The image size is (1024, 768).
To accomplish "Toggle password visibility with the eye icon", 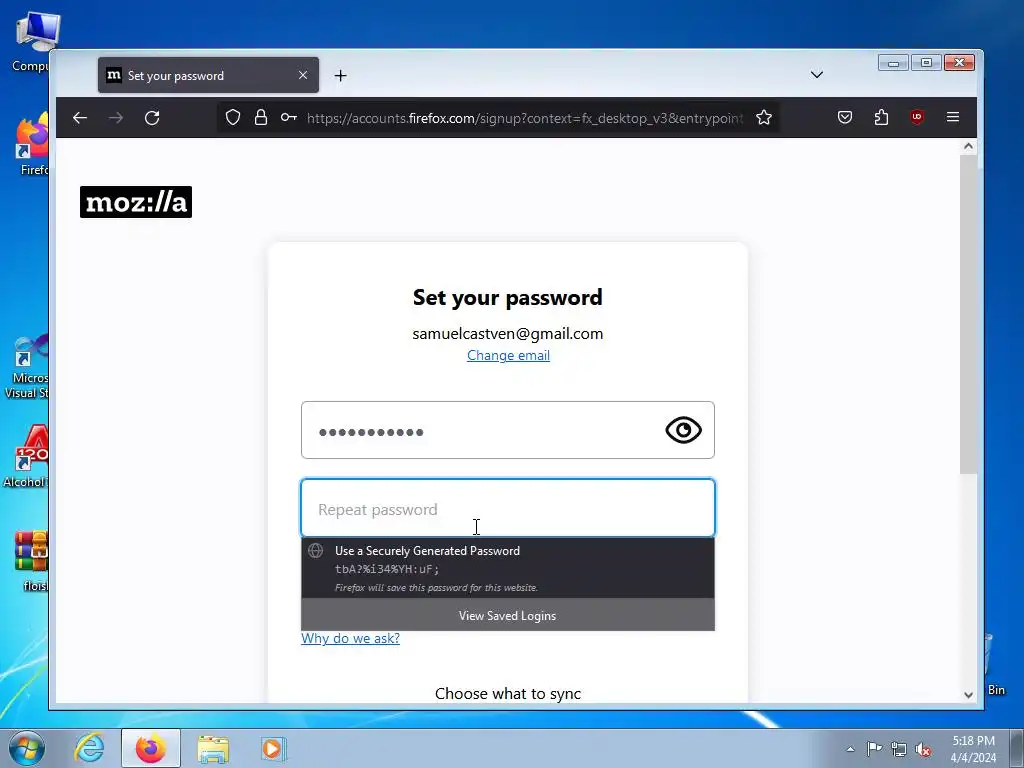I will (x=683, y=430).
